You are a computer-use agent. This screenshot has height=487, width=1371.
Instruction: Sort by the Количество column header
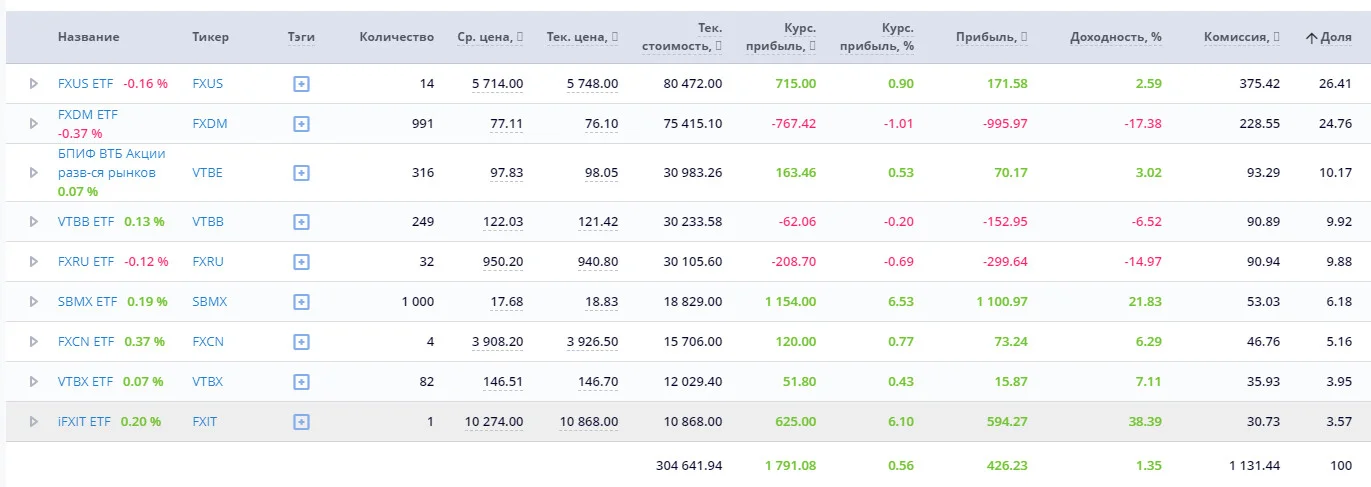click(x=397, y=37)
